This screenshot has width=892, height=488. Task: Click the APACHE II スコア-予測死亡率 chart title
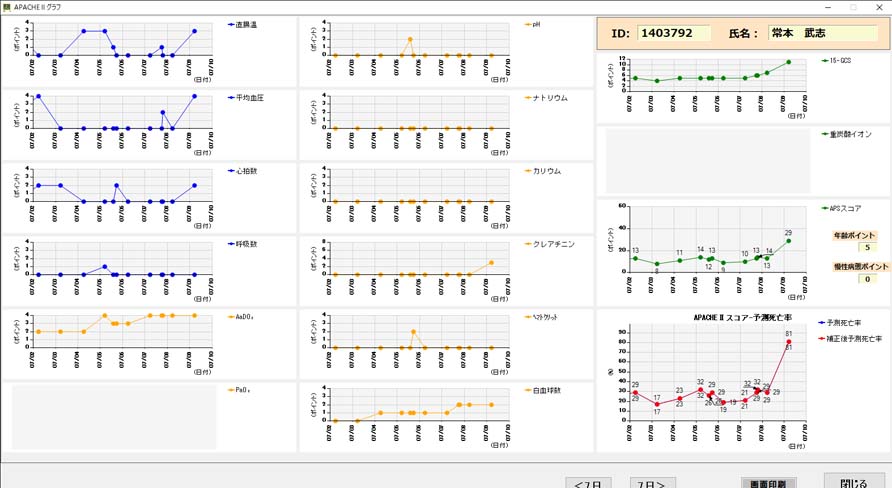(x=742, y=317)
